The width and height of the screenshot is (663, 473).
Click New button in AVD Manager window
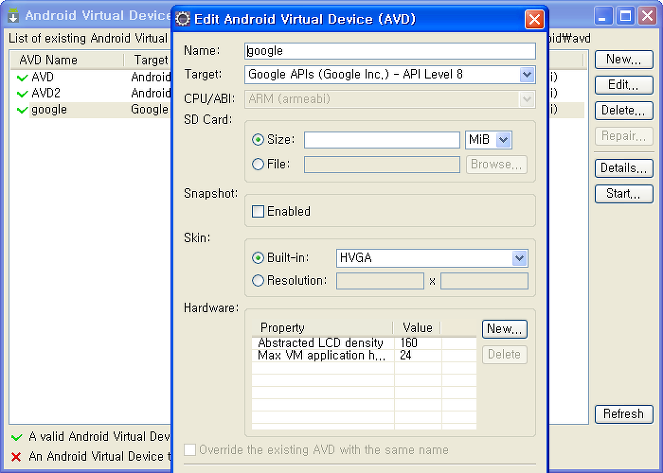[624, 60]
